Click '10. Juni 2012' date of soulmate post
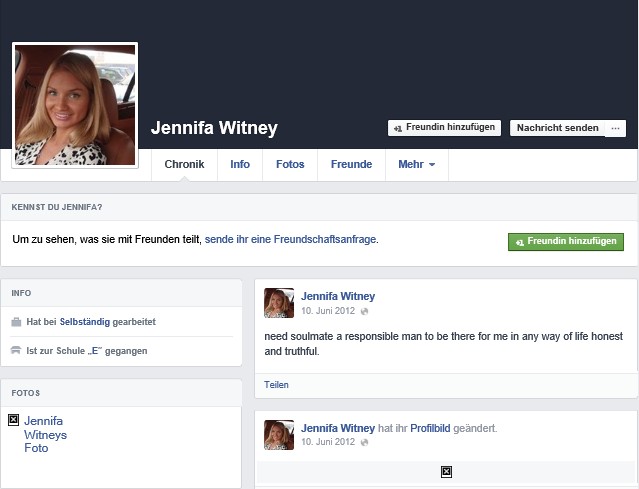This screenshot has height=489, width=639. pyautogui.click(x=328, y=311)
